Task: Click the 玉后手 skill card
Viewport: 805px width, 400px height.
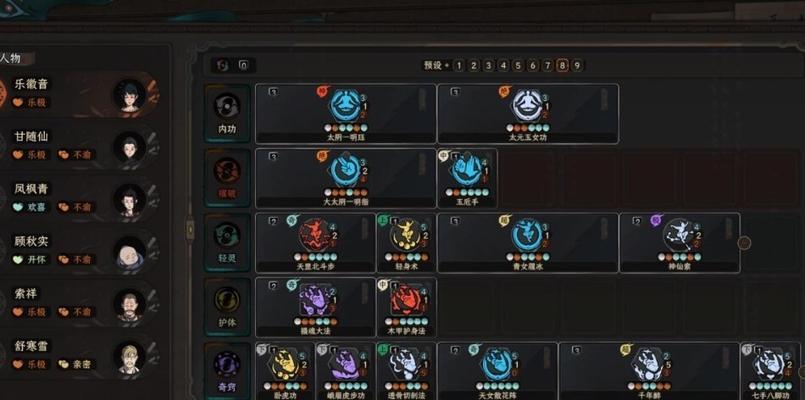Action: [x=467, y=178]
